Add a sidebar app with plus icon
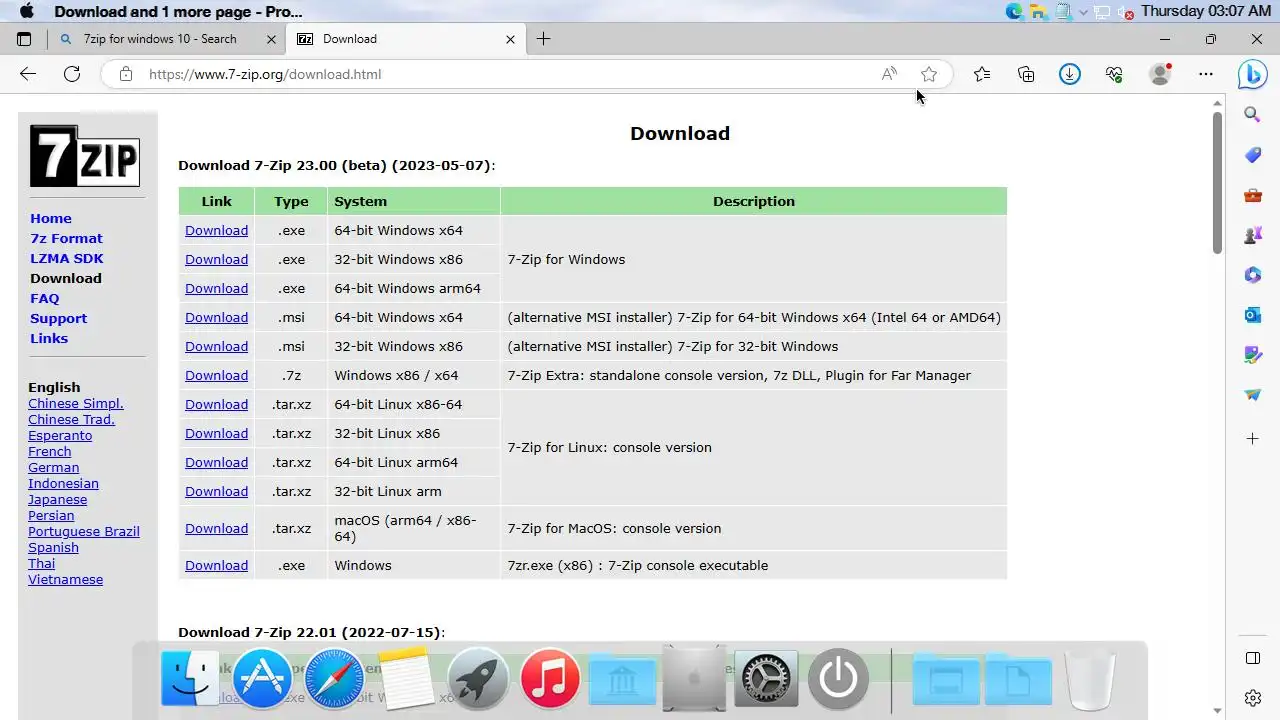Screen dimensions: 1280x720 click(x=1252, y=439)
